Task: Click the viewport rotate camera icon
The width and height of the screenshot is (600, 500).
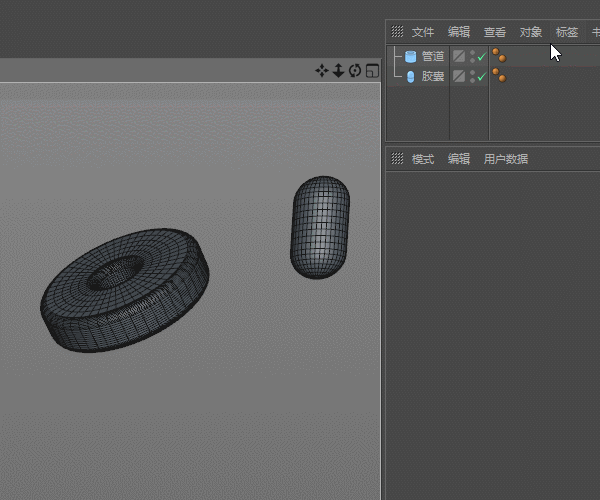Action: 354,70
